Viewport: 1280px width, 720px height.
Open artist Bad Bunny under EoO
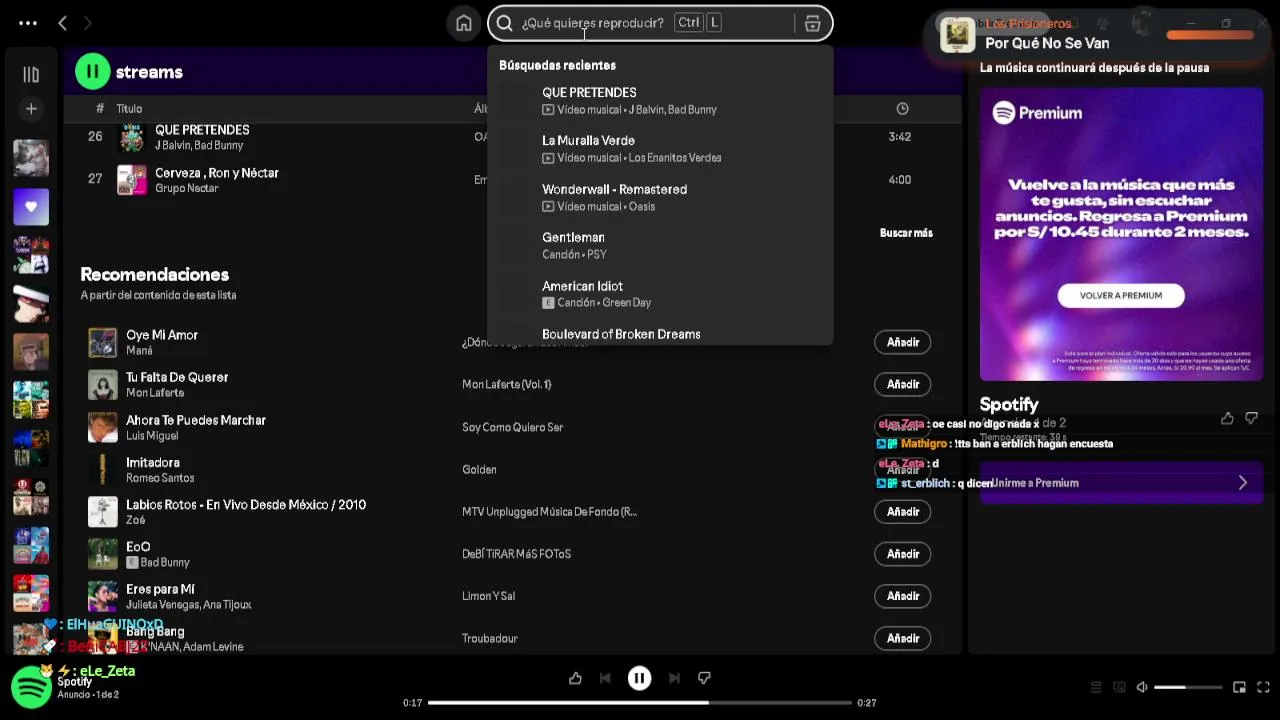point(165,562)
